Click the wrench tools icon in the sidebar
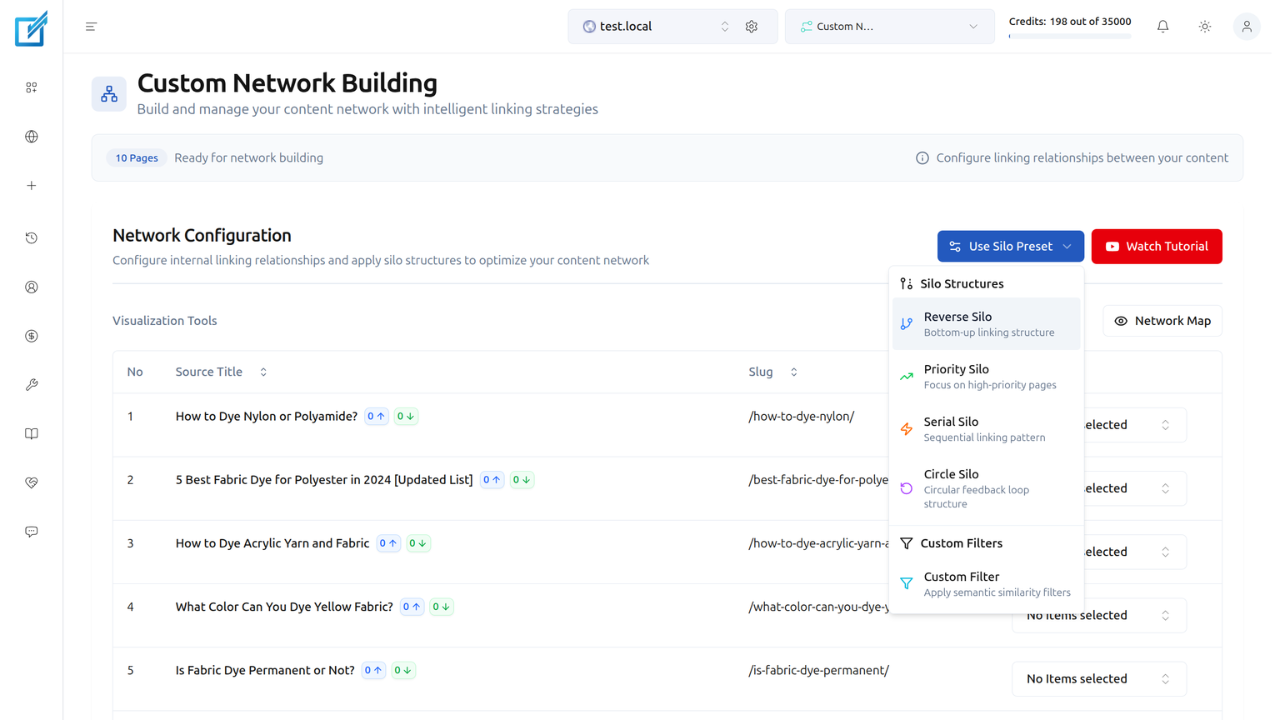The width and height of the screenshot is (1280, 720). [x=31, y=384]
